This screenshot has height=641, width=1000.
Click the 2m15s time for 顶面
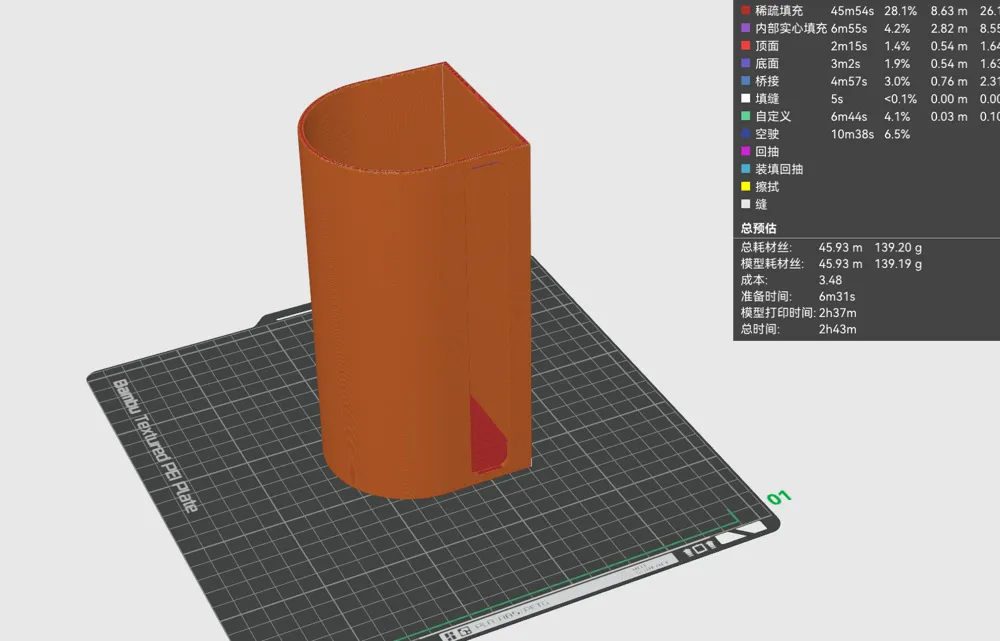click(x=849, y=46)
